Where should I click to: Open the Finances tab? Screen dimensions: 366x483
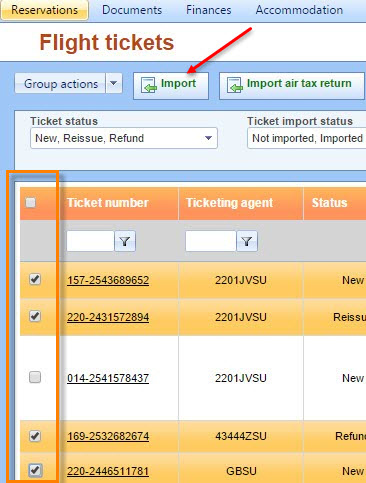209,10
